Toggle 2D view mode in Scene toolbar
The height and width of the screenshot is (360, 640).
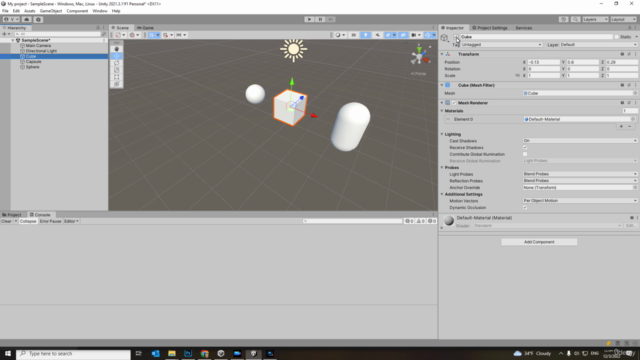pyautogui.click(x=354, y=35)
